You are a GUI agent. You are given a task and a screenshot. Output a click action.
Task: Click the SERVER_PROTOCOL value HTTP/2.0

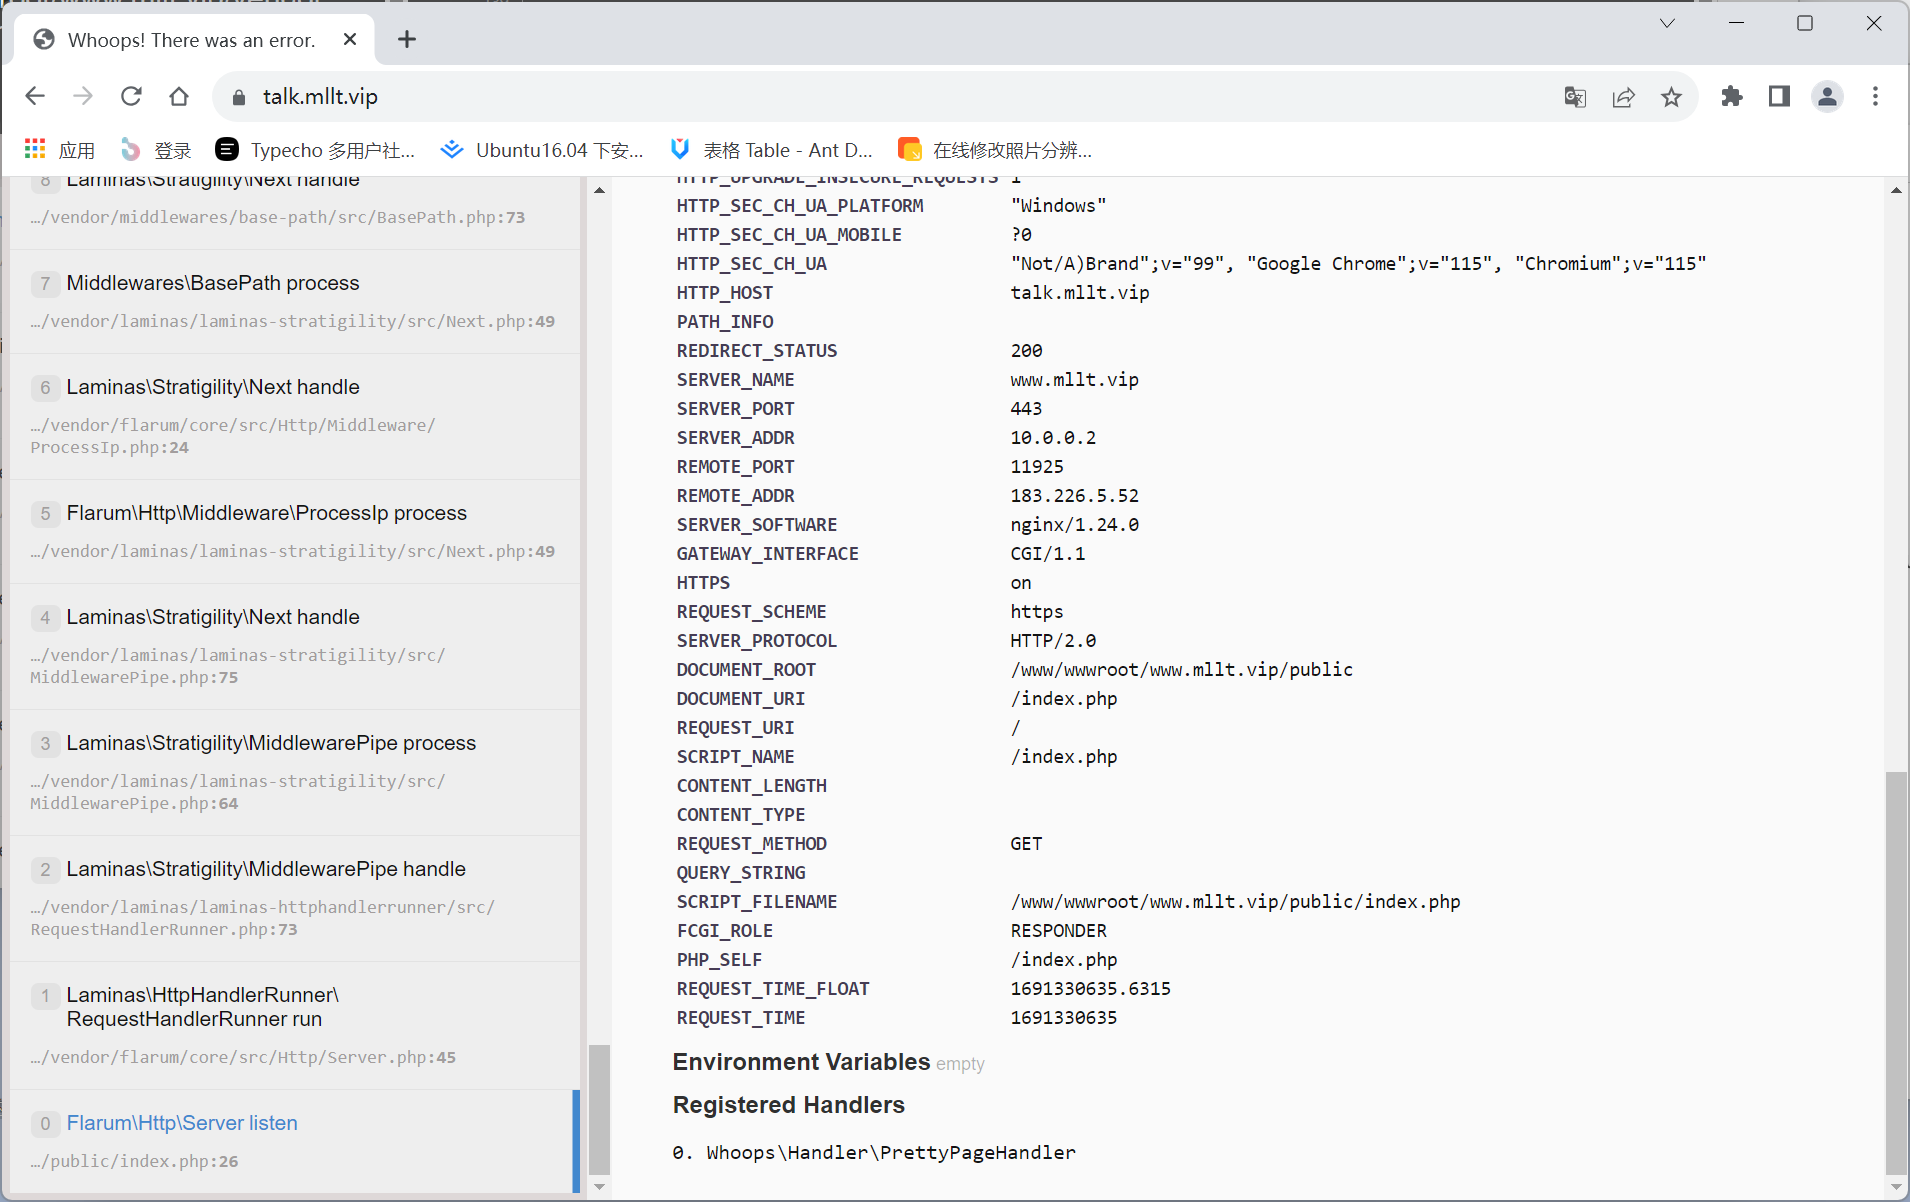[1053, 641]
